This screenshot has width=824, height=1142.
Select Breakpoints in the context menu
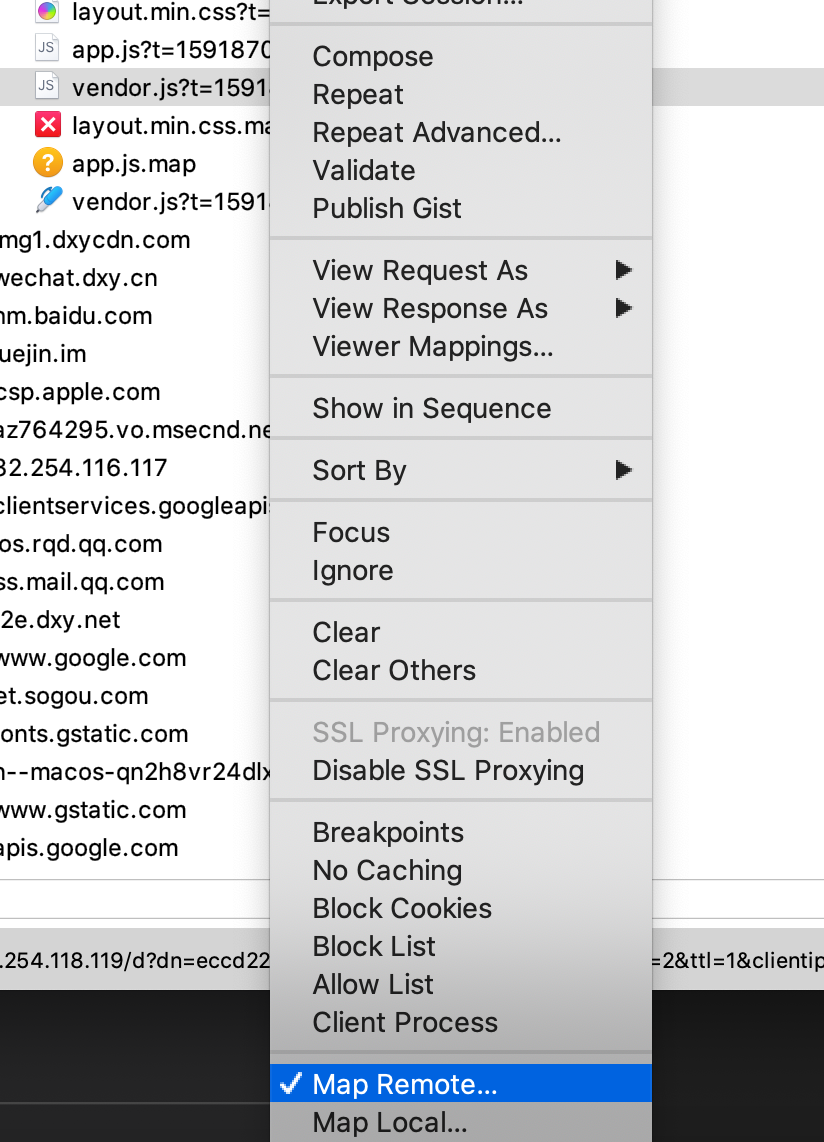coord(388,833)
